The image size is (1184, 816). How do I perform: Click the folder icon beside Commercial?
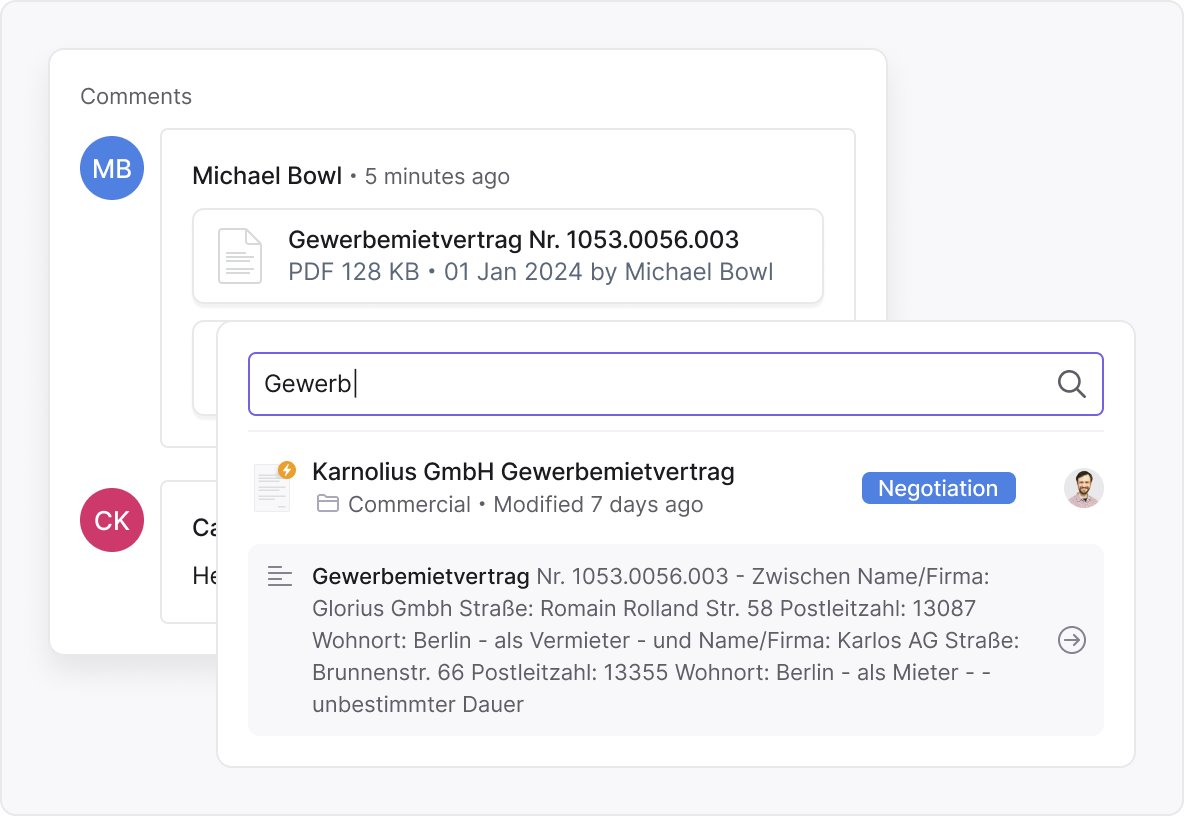pyautogui.click(x=327, y=504)
